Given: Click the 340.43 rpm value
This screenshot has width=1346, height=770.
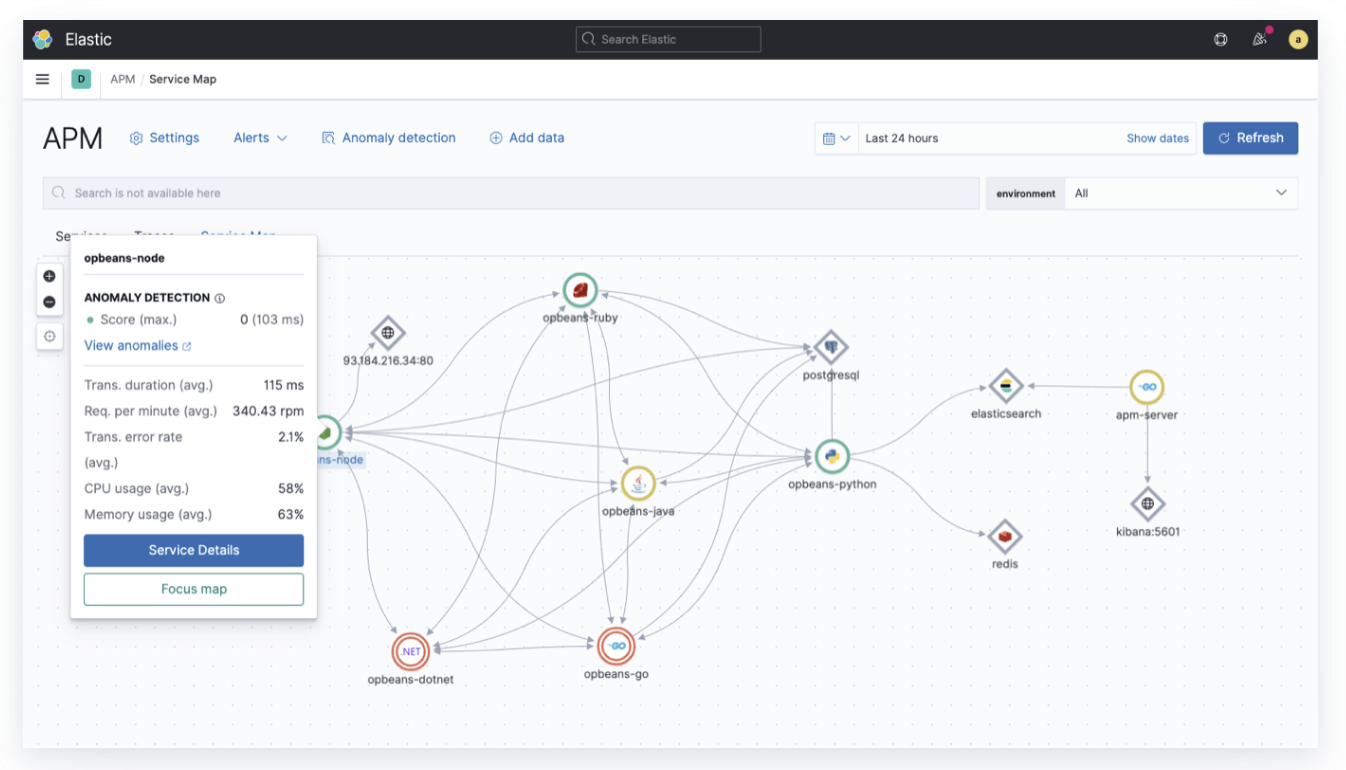Looking at the screenshot, I should coord(268,411).
